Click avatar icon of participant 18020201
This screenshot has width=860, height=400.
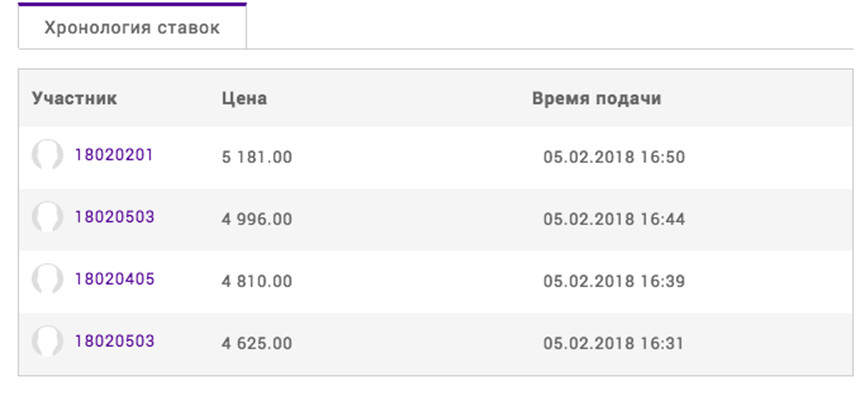point(47,155)
